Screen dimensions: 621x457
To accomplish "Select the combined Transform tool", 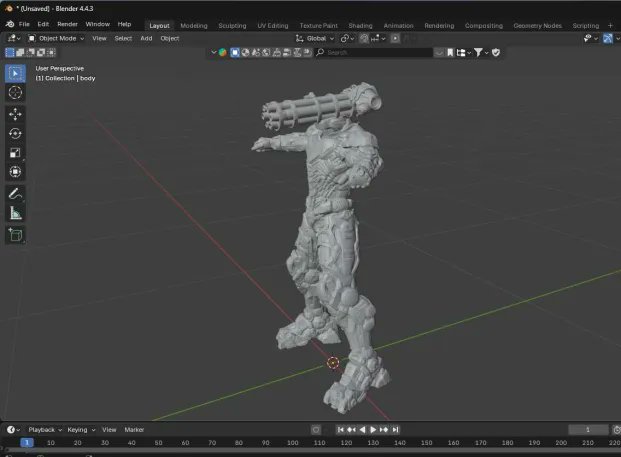I will click(15, 172).
